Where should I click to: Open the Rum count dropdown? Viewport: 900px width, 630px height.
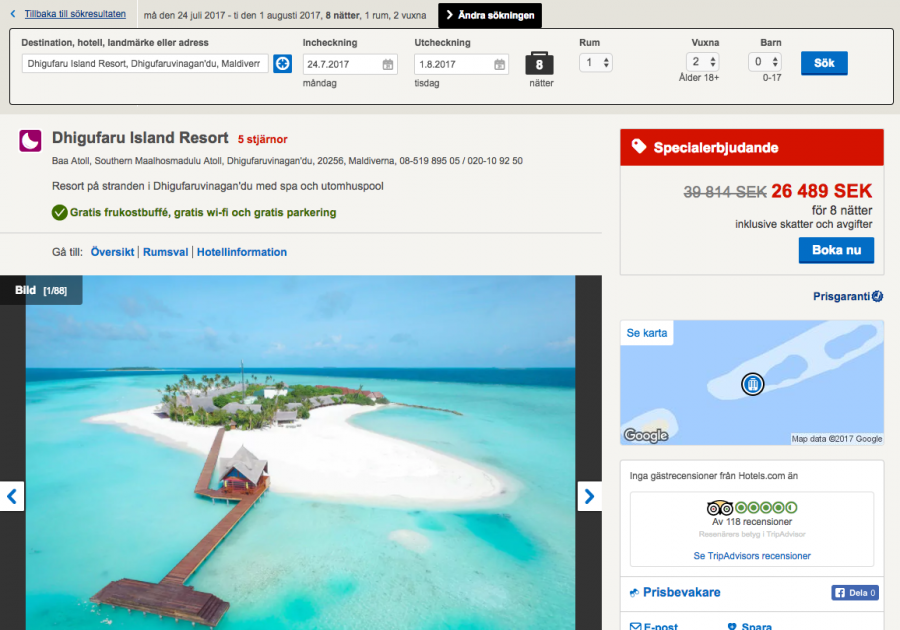596,62
